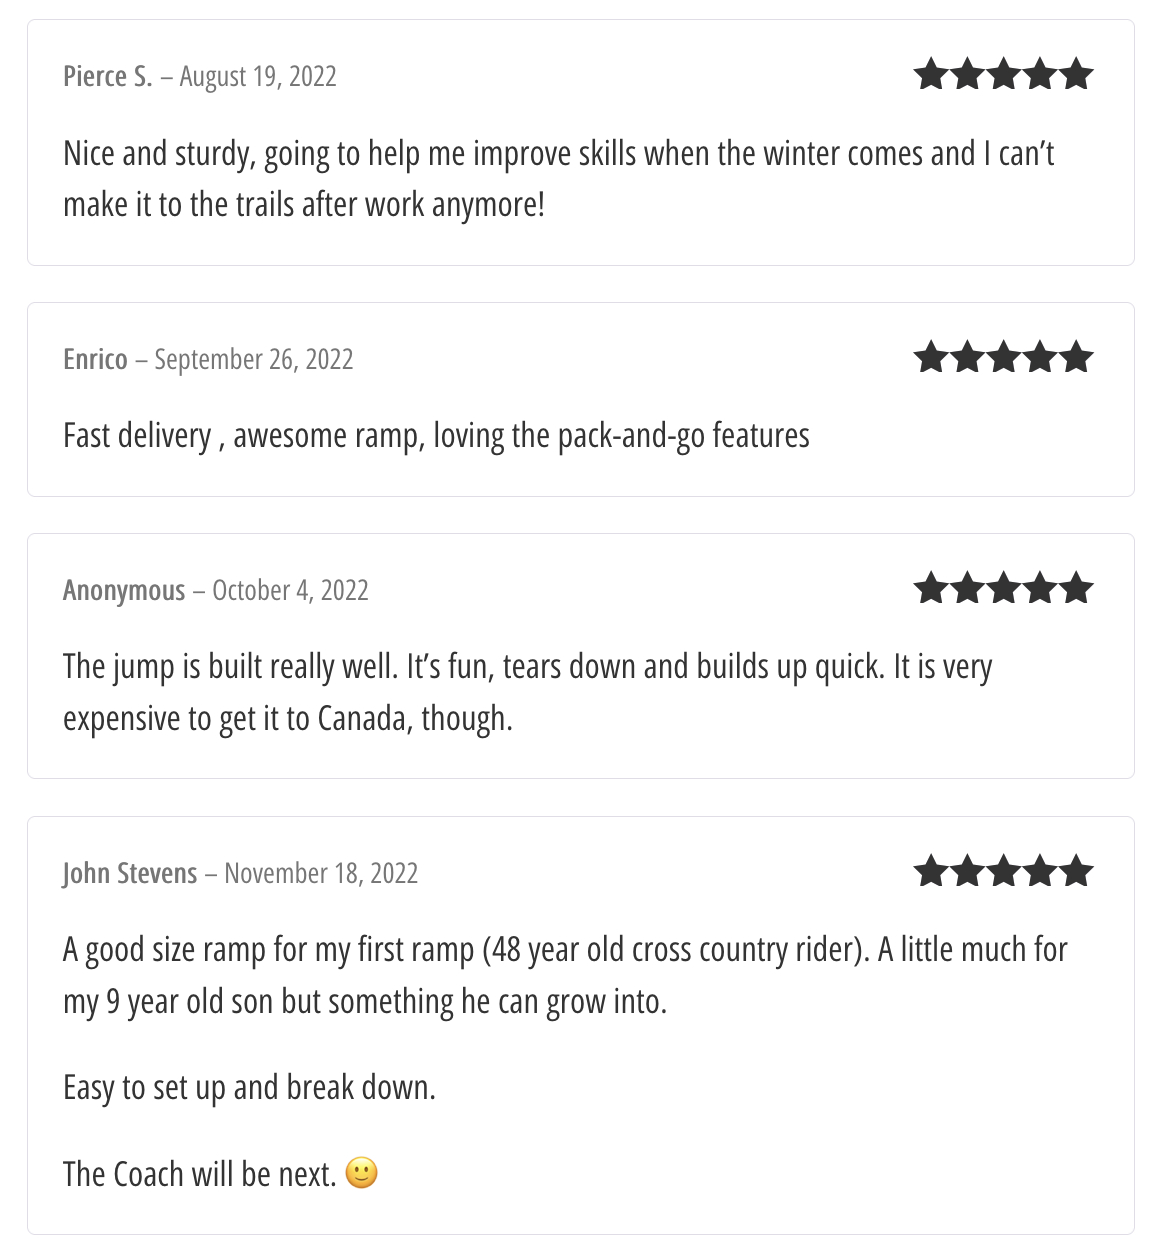Click the second star of Anonymous review's rating
This screenshot has height=1242, width=1160.
[x=968, y=589]
